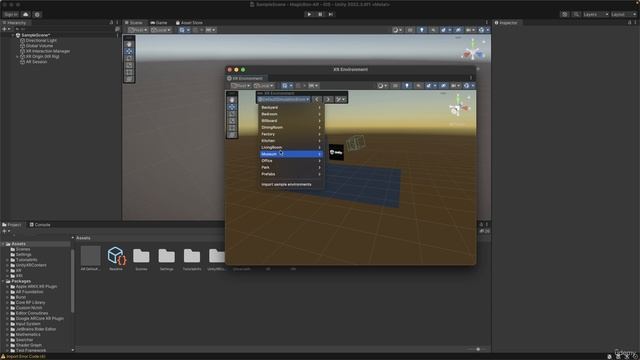Choose Backyard from the environment menu
This screenshot has width=640, height=360.
tap(291, 107)
